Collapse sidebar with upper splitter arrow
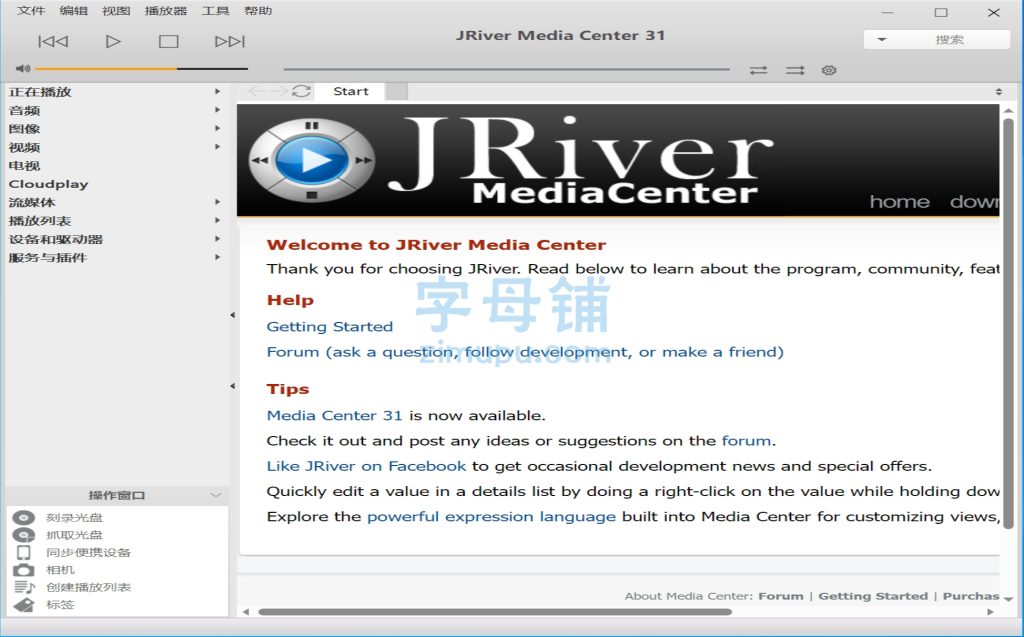This screenshot has width=1024, height=637. click(x=232, y=315)
